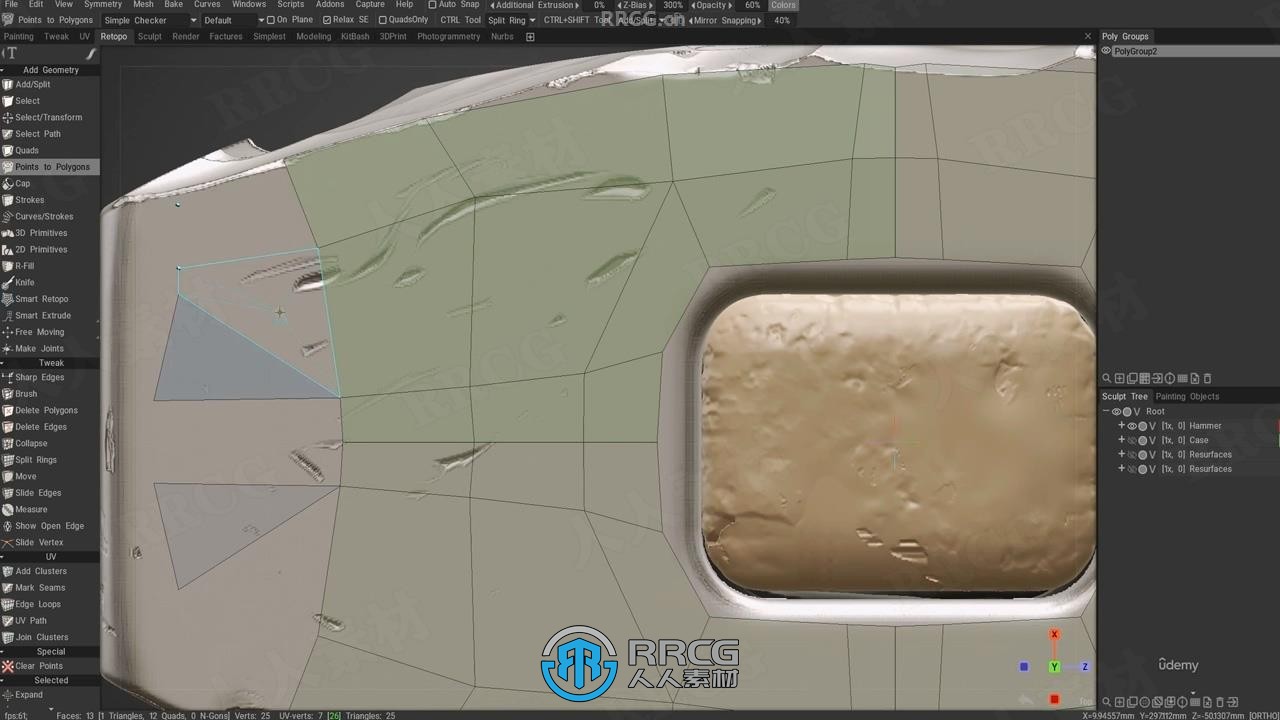Select the Free Moving tool

(x=50, y=332)
